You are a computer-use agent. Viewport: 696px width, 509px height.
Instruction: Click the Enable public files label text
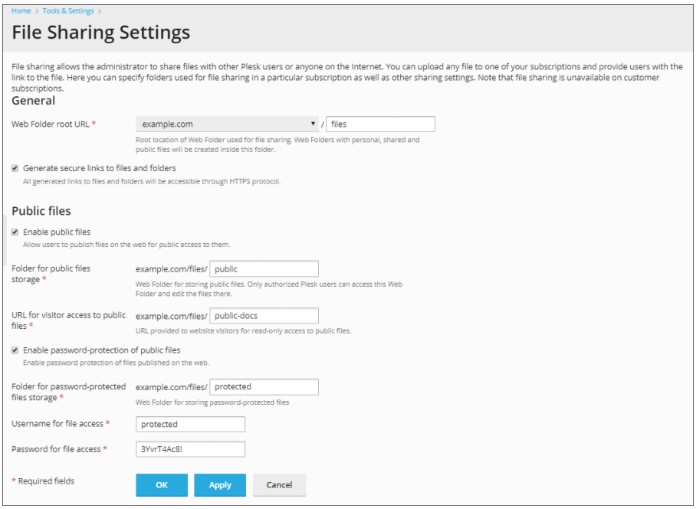(57, 232)
